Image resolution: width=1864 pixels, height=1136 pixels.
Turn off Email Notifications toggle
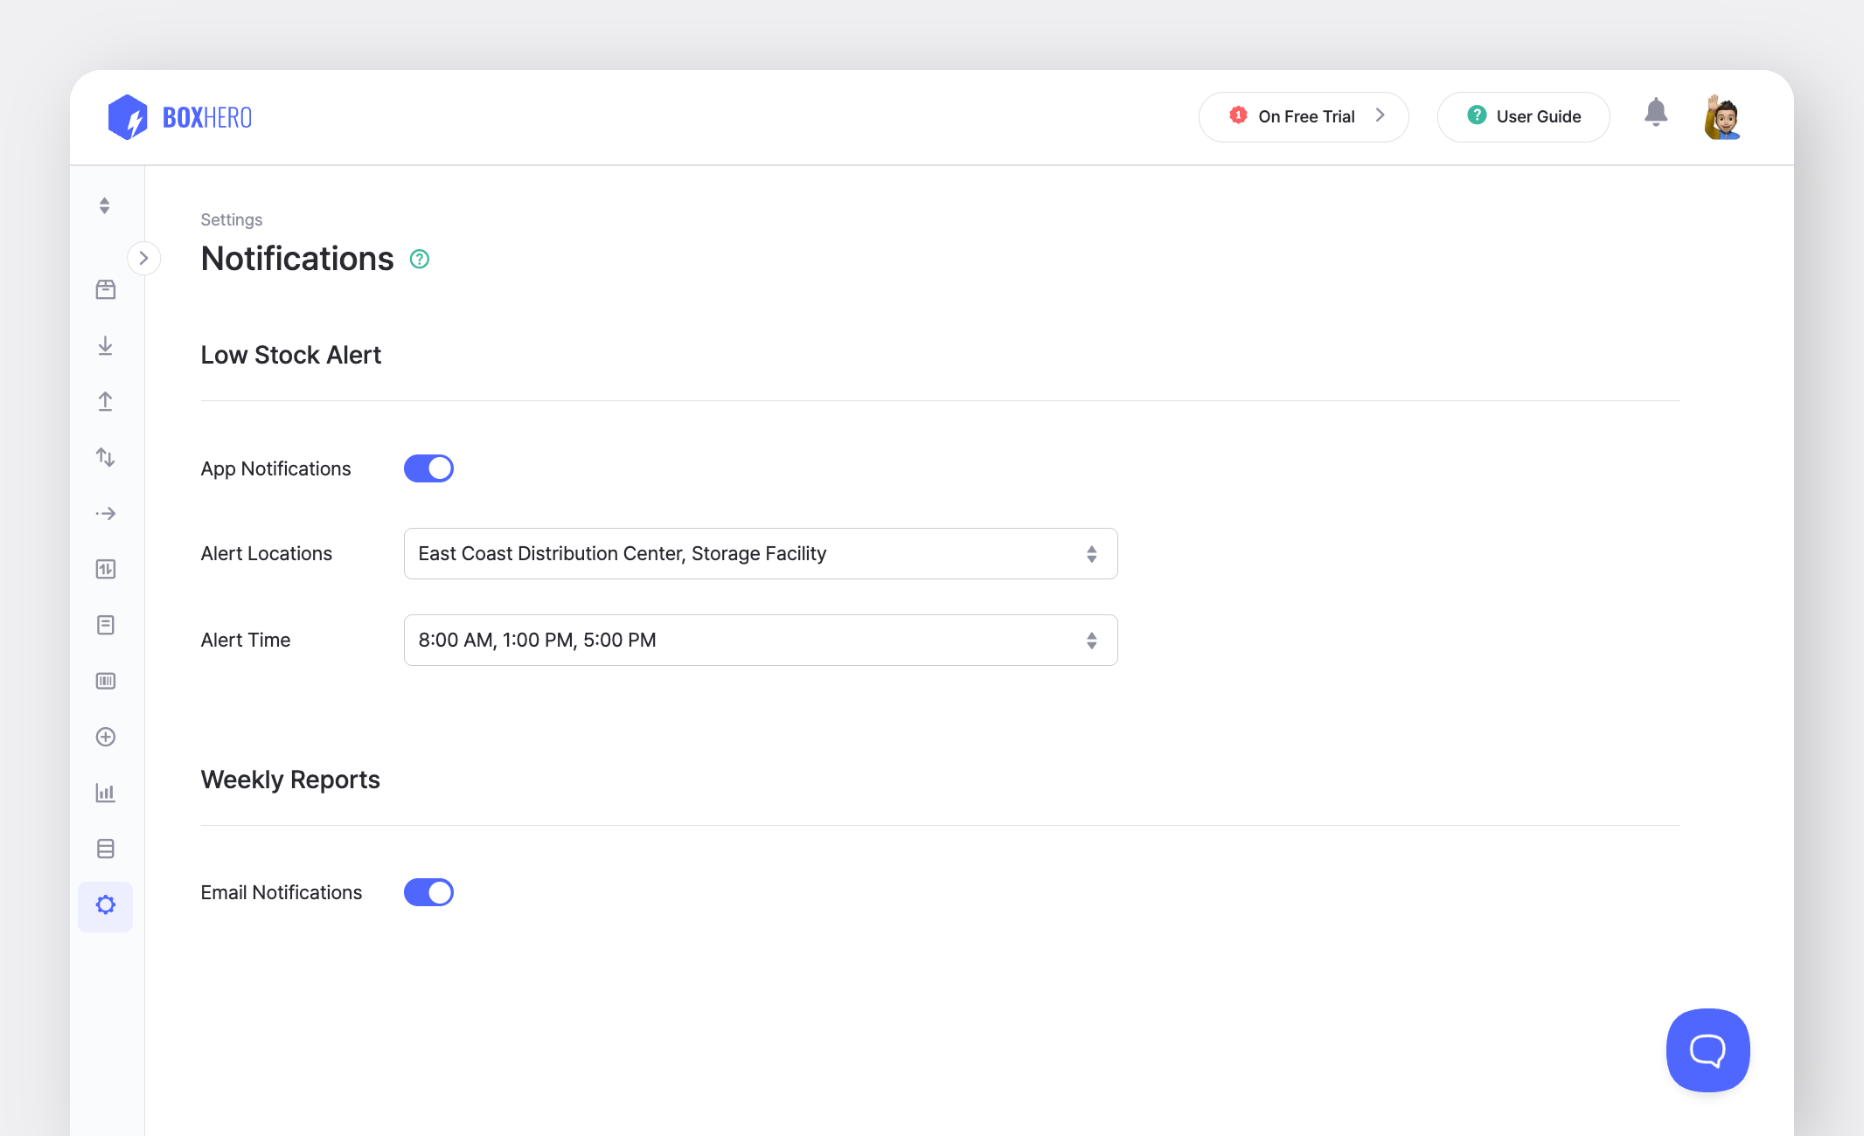pyautogui.click(x=429, y=892)
